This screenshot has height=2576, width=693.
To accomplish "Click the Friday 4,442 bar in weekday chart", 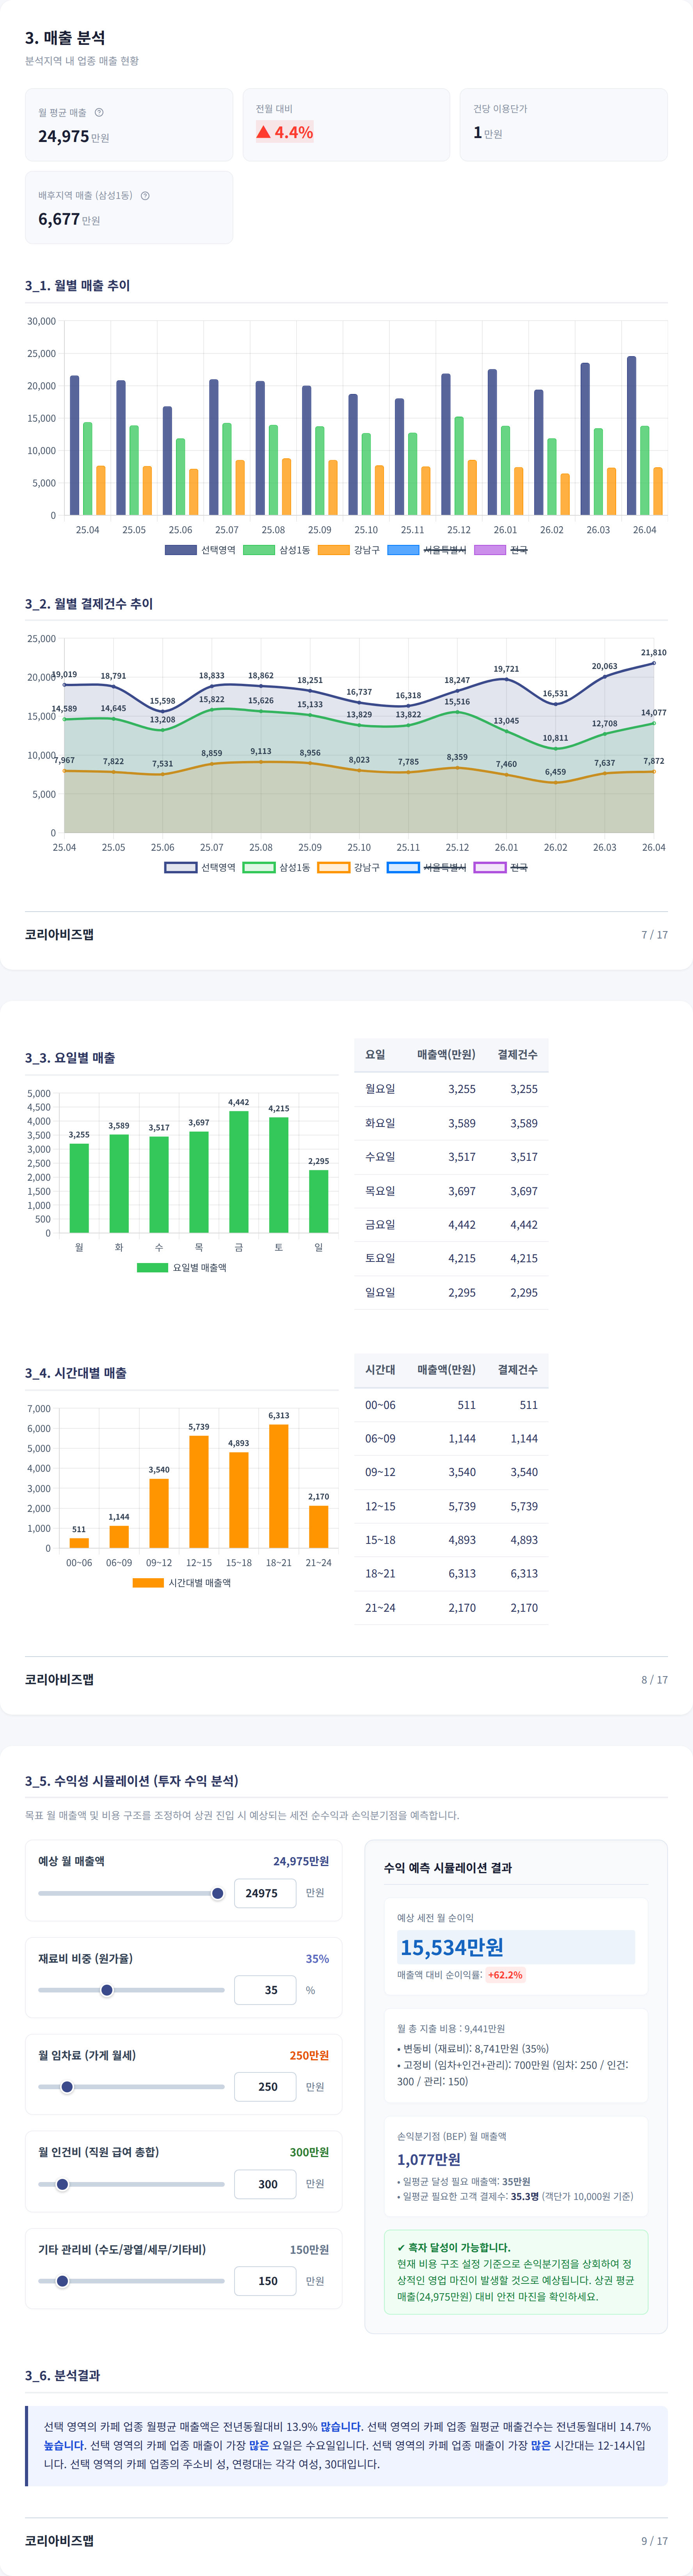I will pos(239,1172).
